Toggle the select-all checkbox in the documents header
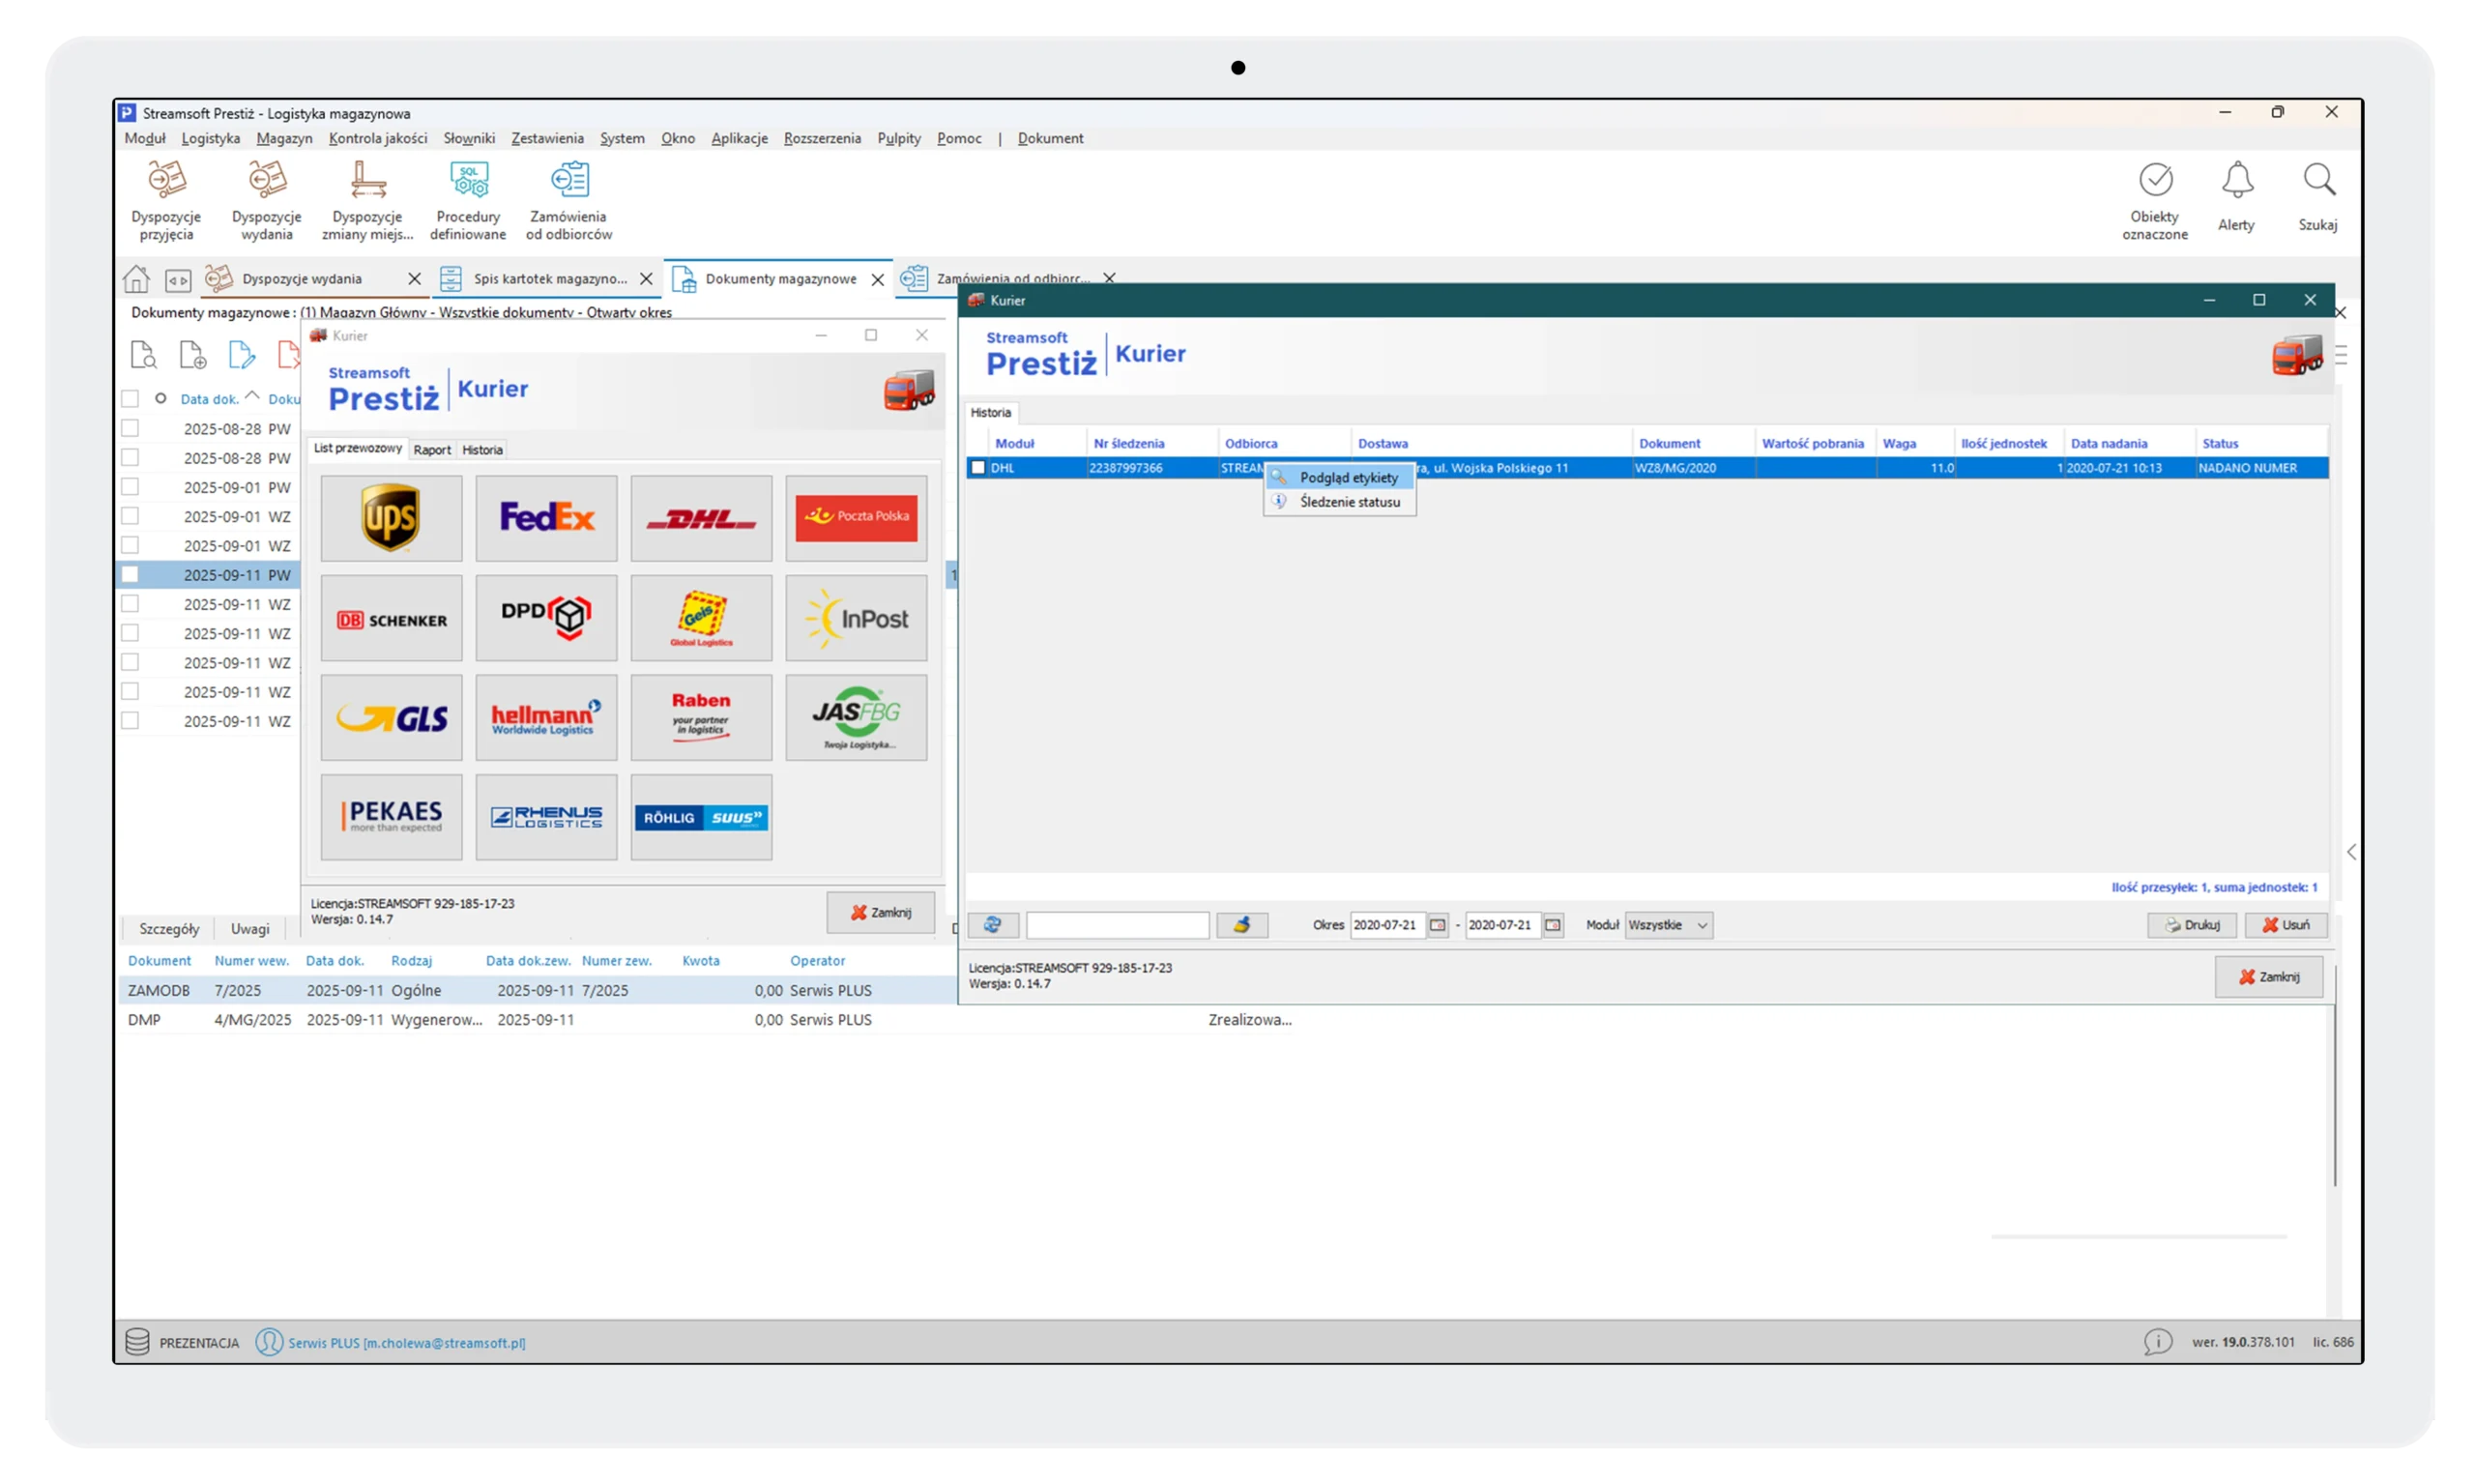 click(130, 399)
